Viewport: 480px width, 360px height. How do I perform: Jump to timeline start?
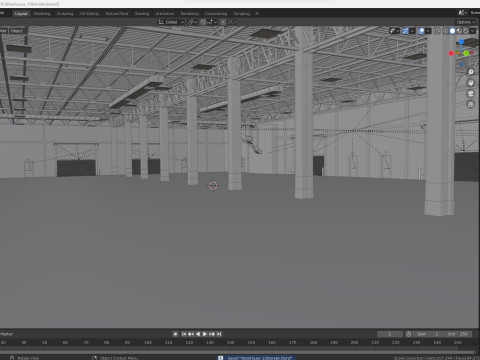(x=184, y=334)
